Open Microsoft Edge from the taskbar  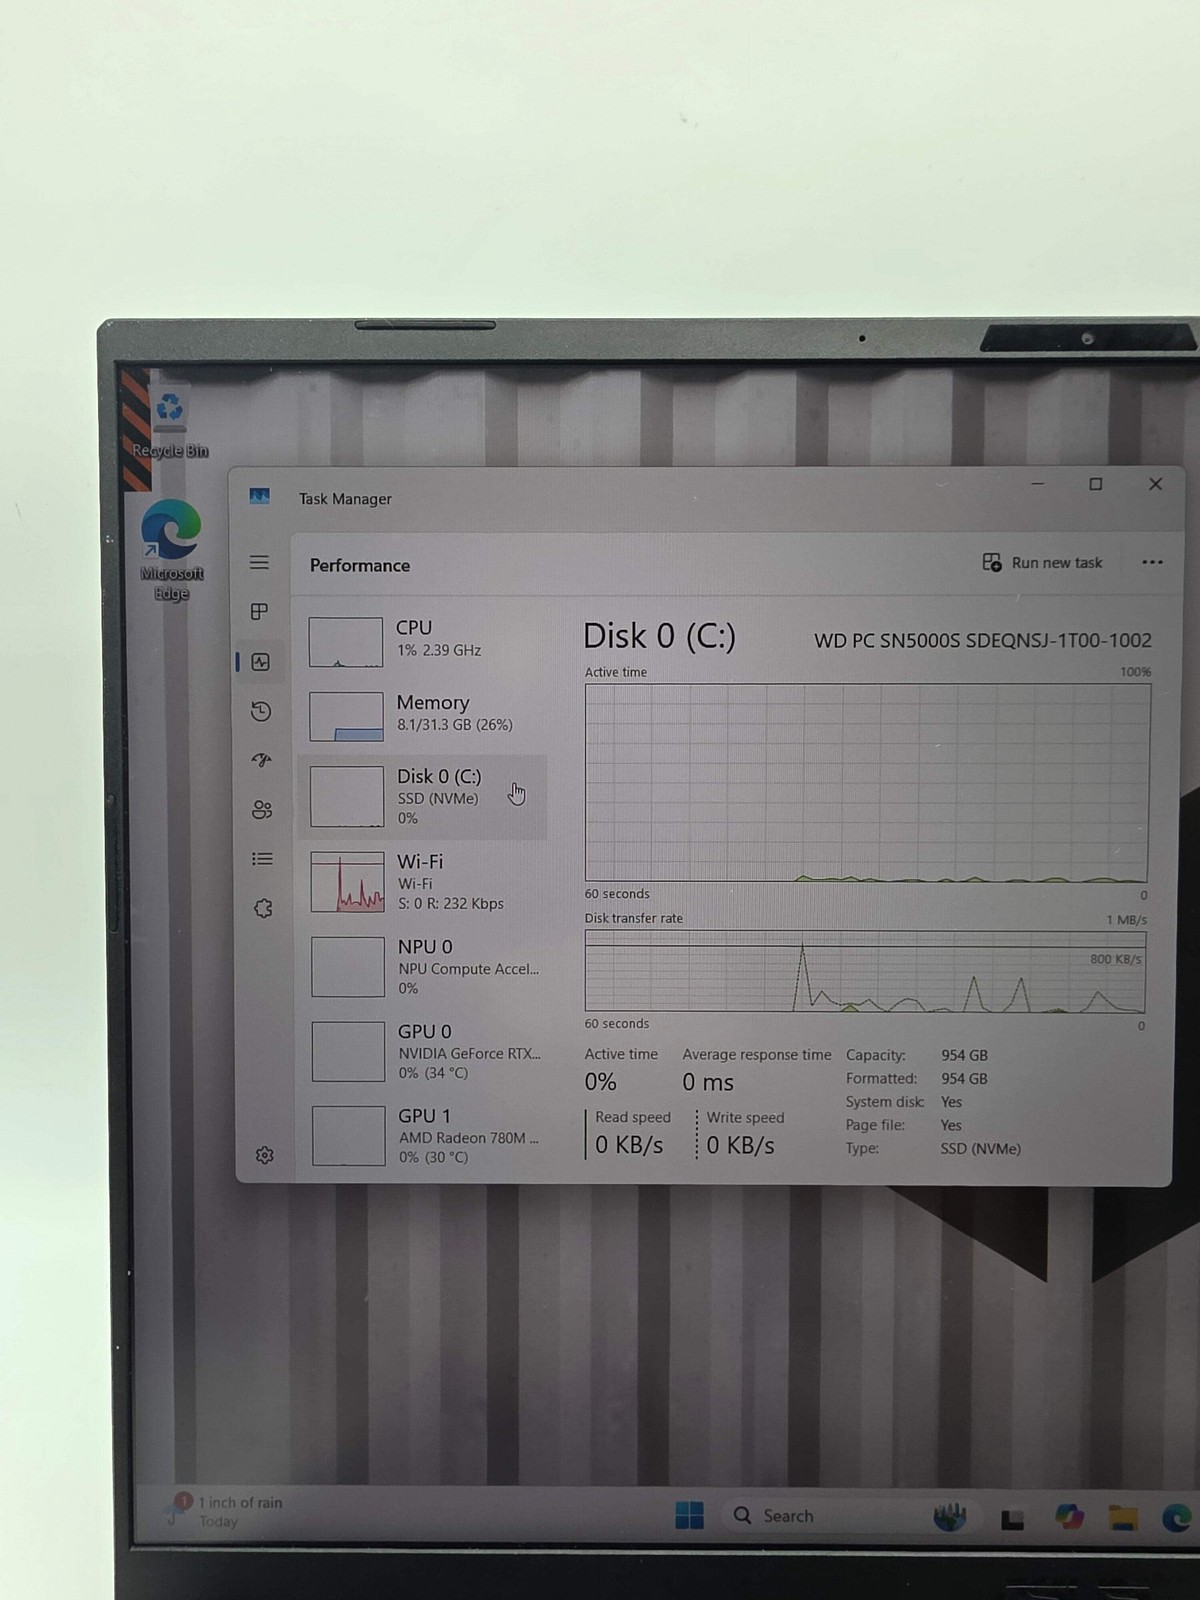(x=1176, y=1518)
